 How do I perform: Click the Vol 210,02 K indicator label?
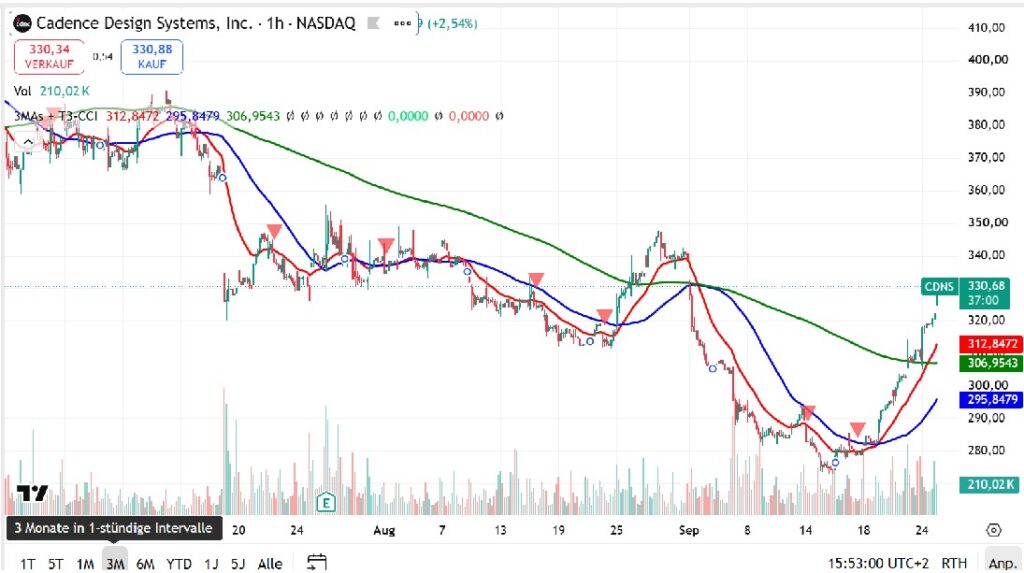(x=52, y=91)
